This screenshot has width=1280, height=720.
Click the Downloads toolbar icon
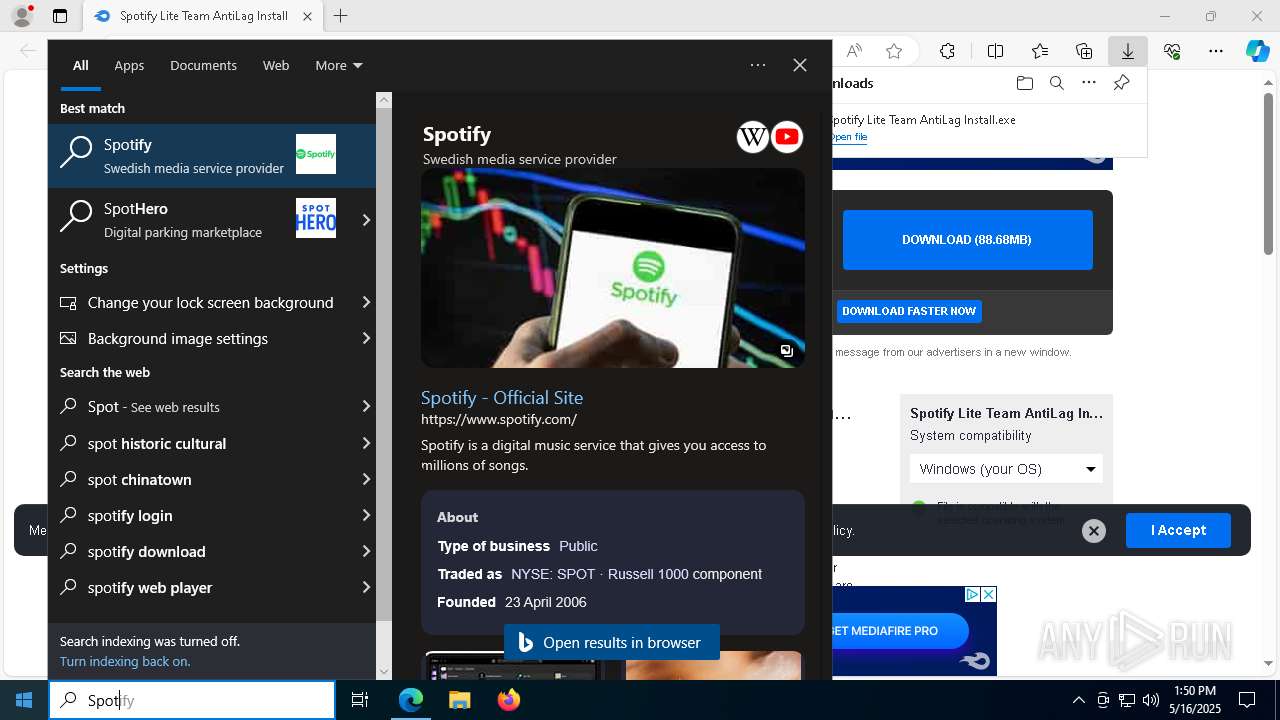[1128, 51]
